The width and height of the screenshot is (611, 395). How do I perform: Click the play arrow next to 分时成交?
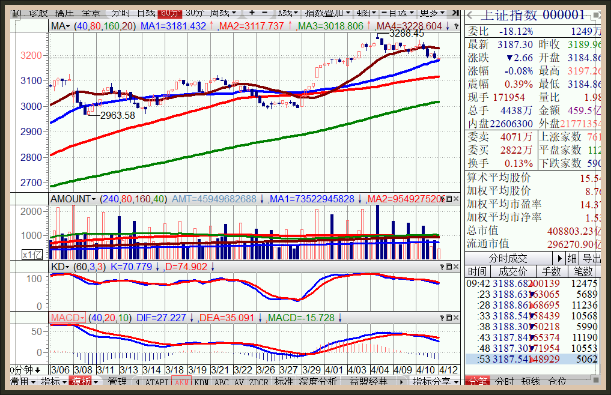pos(560,258)
